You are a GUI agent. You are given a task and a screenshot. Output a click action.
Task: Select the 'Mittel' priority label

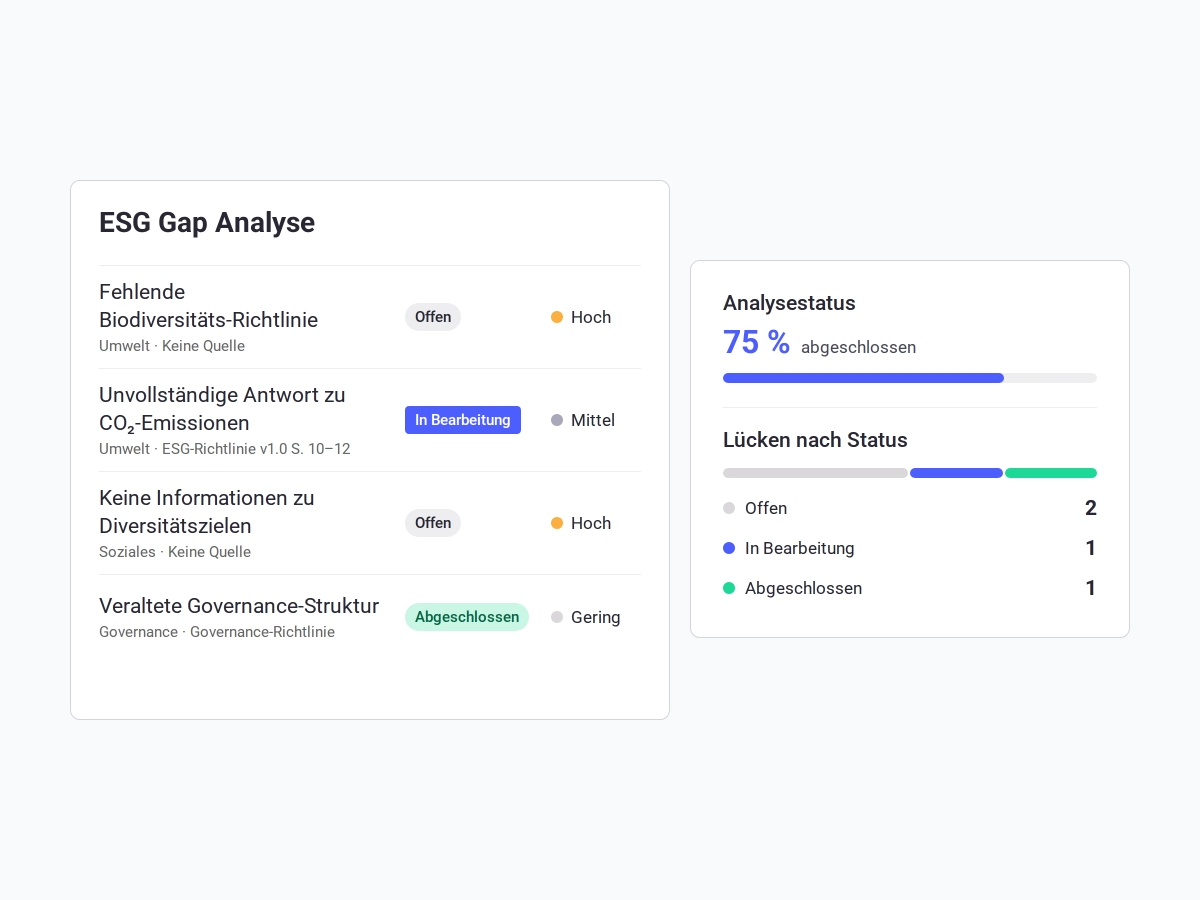point(593,420)
